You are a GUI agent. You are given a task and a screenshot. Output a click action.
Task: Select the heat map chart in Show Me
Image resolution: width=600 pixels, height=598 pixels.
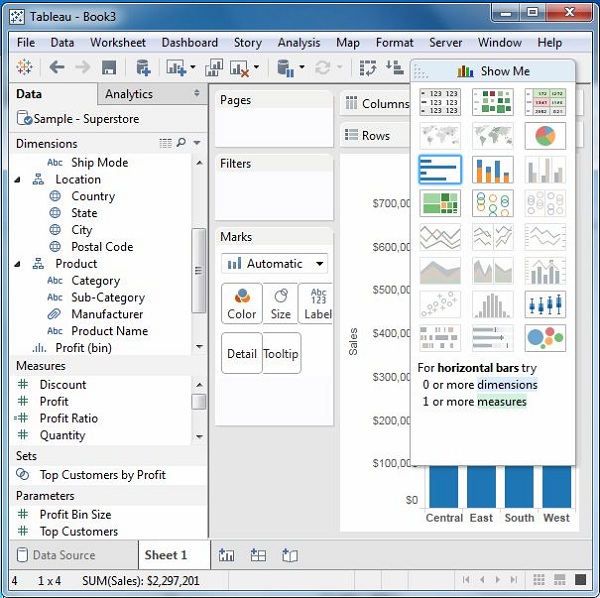point(492,102)
